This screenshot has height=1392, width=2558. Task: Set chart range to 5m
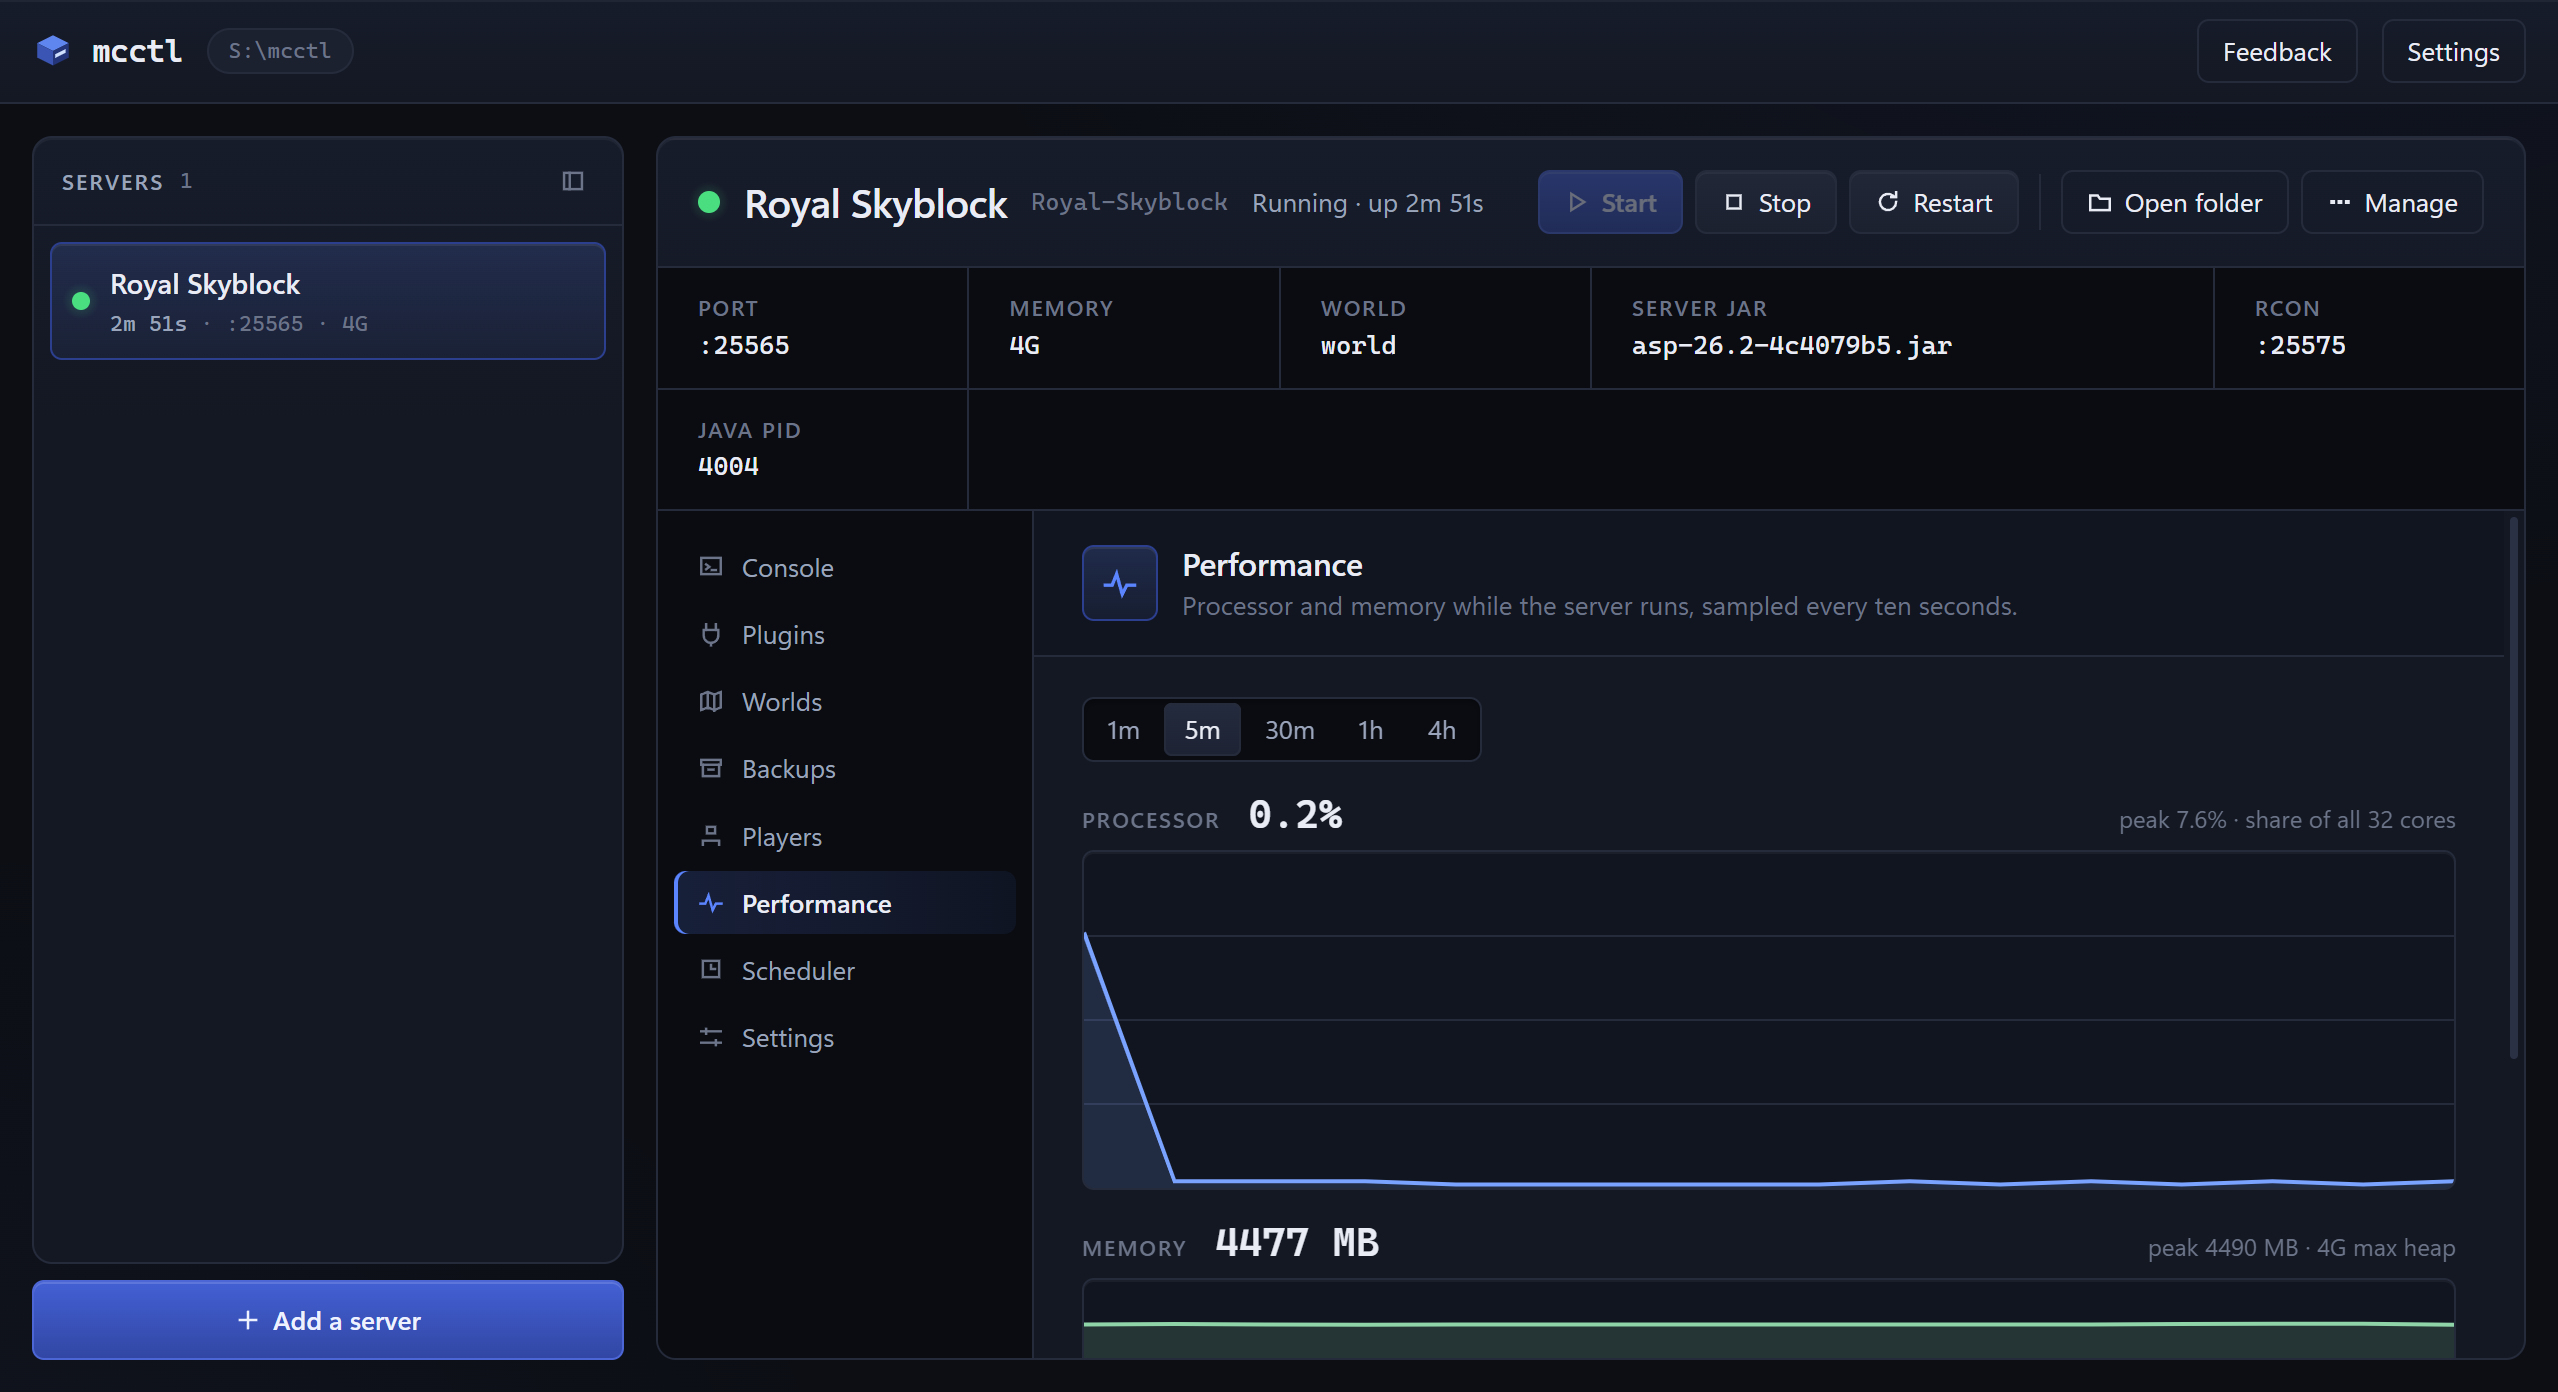pyautogui.click(x=1202, y=730)
